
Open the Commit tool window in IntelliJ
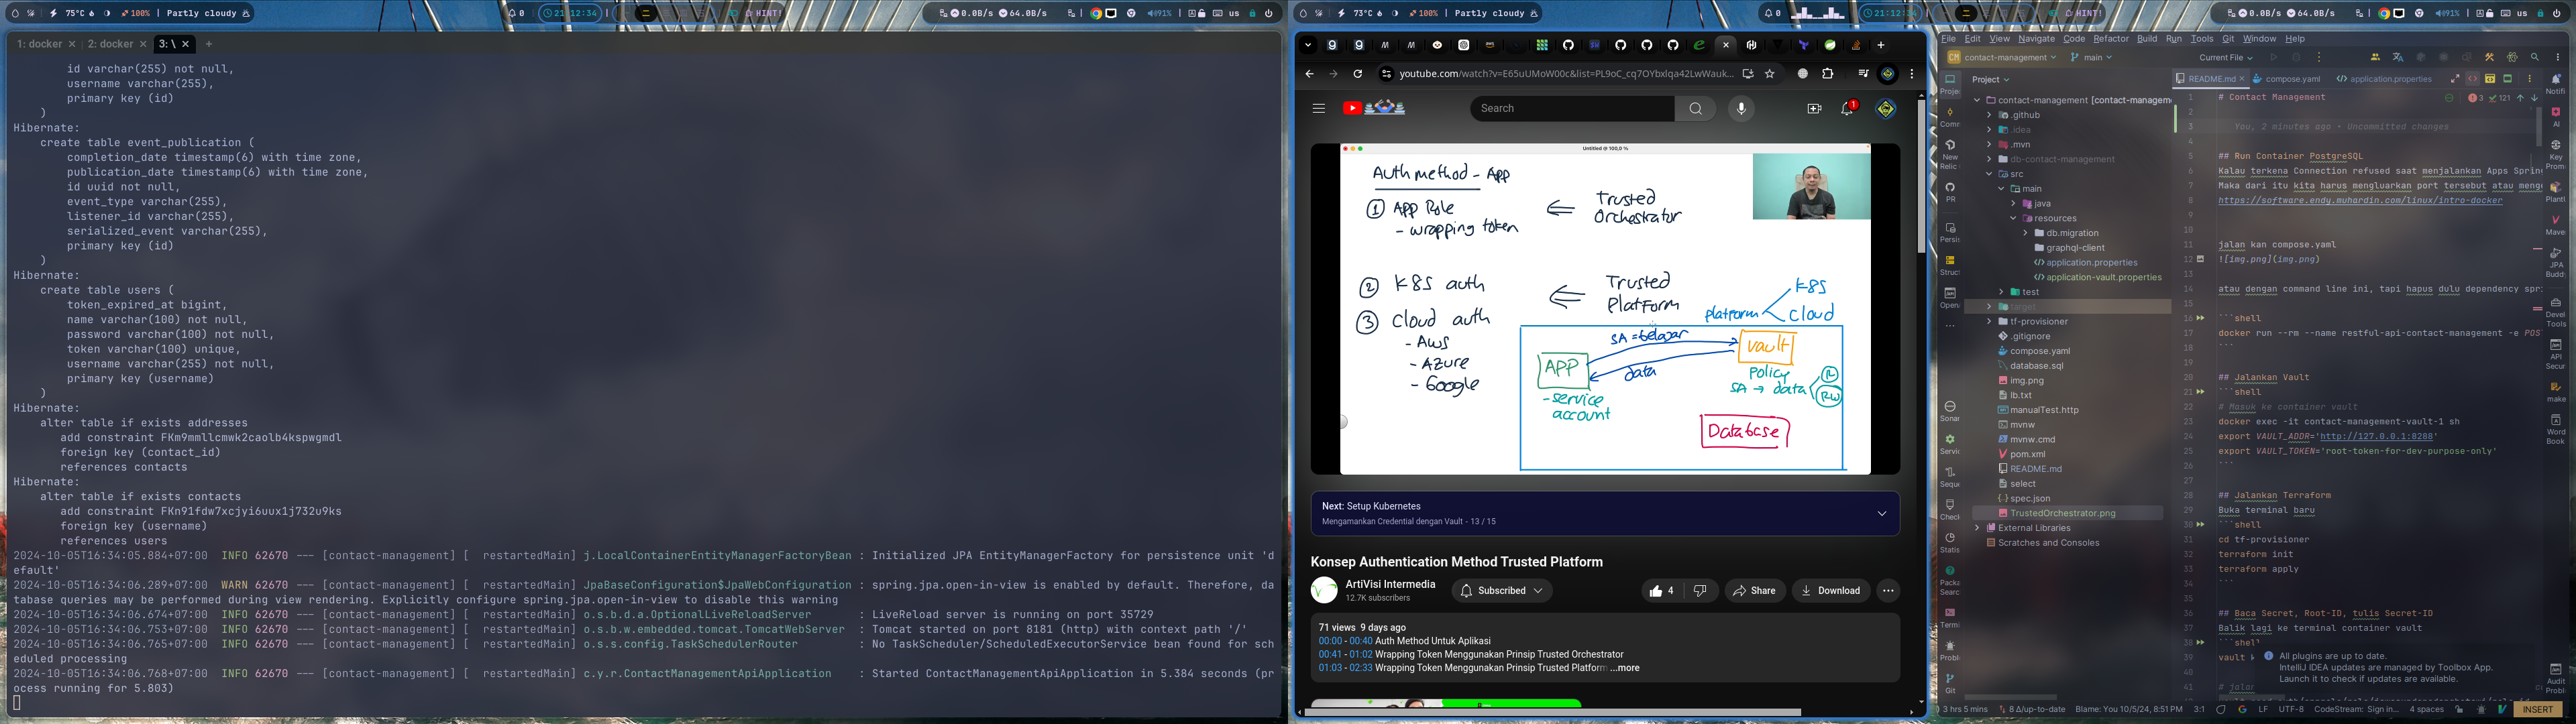pyautogui.click(x=1950, y=117)
